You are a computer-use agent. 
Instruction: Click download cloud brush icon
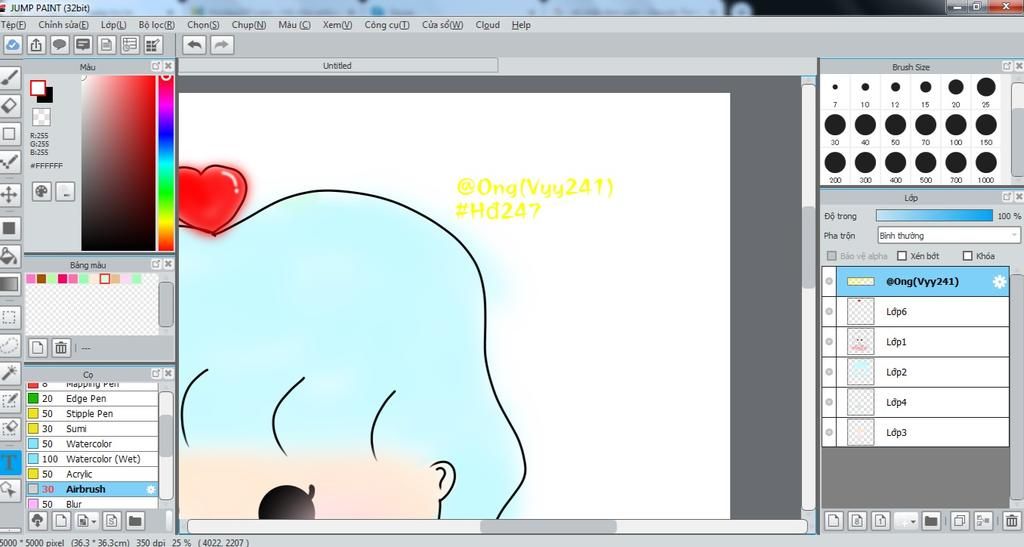coord(37,520)
